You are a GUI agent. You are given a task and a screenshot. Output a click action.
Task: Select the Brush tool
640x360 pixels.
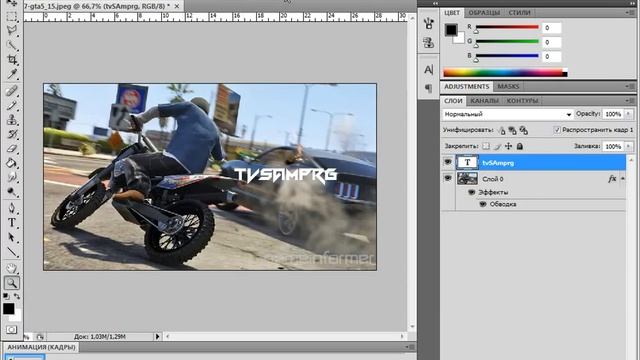coord(11,105)
